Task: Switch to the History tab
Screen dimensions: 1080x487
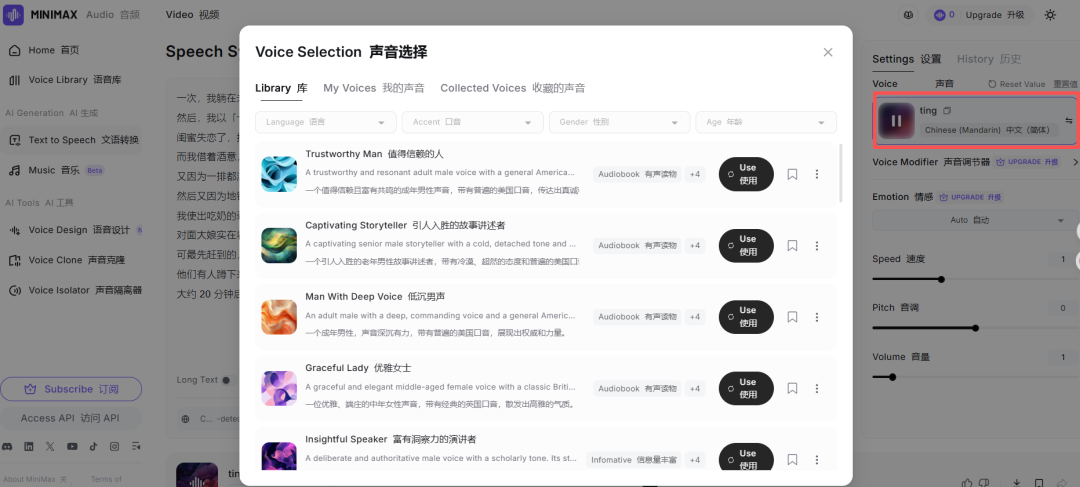Action: 988,59
